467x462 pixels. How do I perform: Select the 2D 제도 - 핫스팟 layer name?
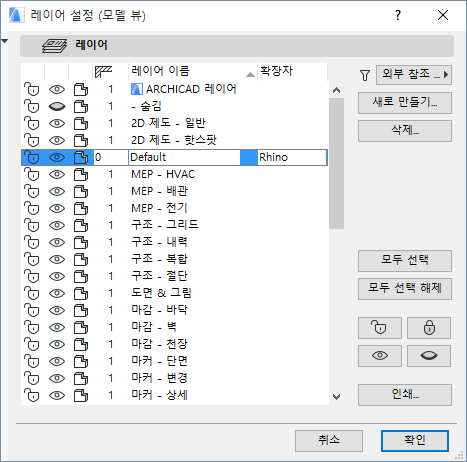coord(174,140)
